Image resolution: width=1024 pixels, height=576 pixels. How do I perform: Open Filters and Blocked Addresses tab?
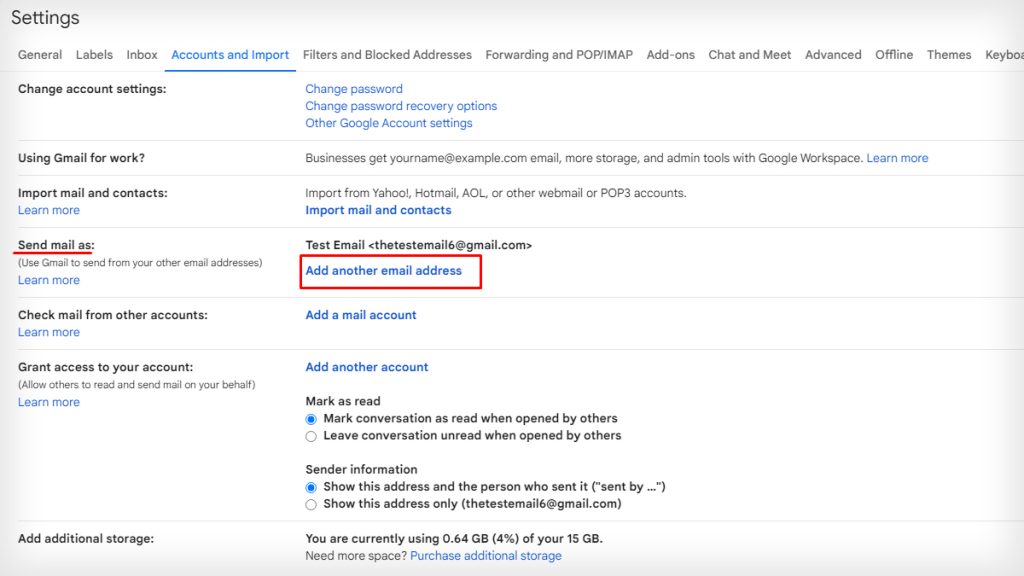[387, 55]
